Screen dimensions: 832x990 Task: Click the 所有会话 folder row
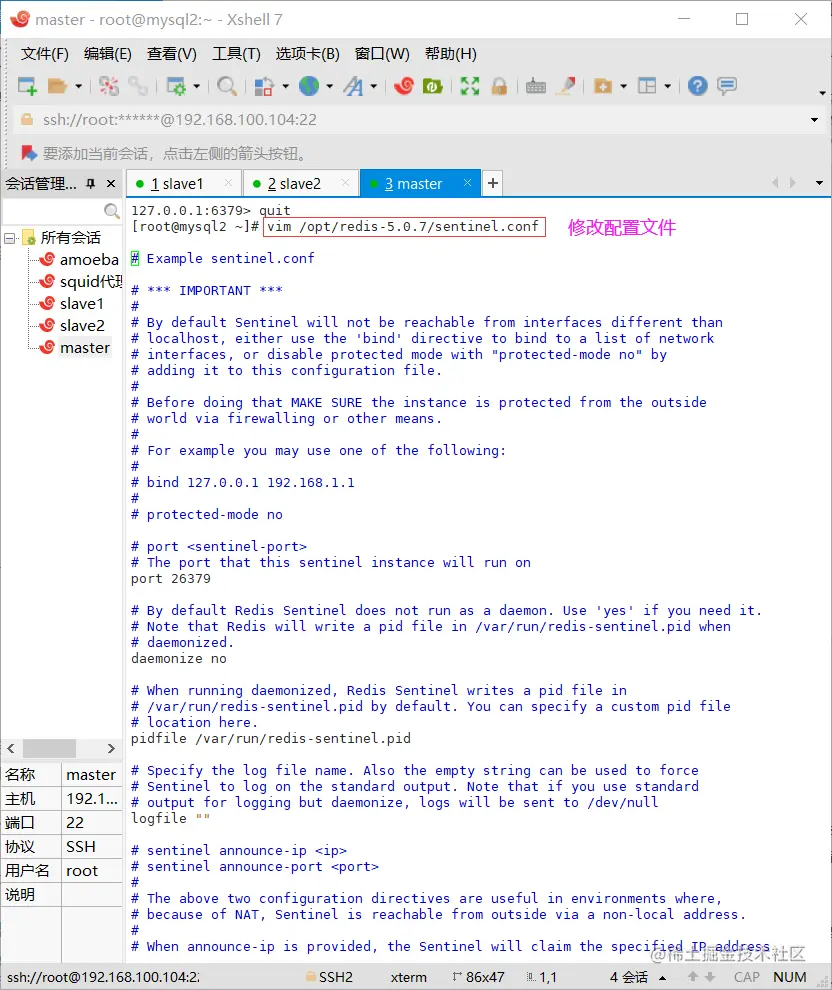click(62, 238)
